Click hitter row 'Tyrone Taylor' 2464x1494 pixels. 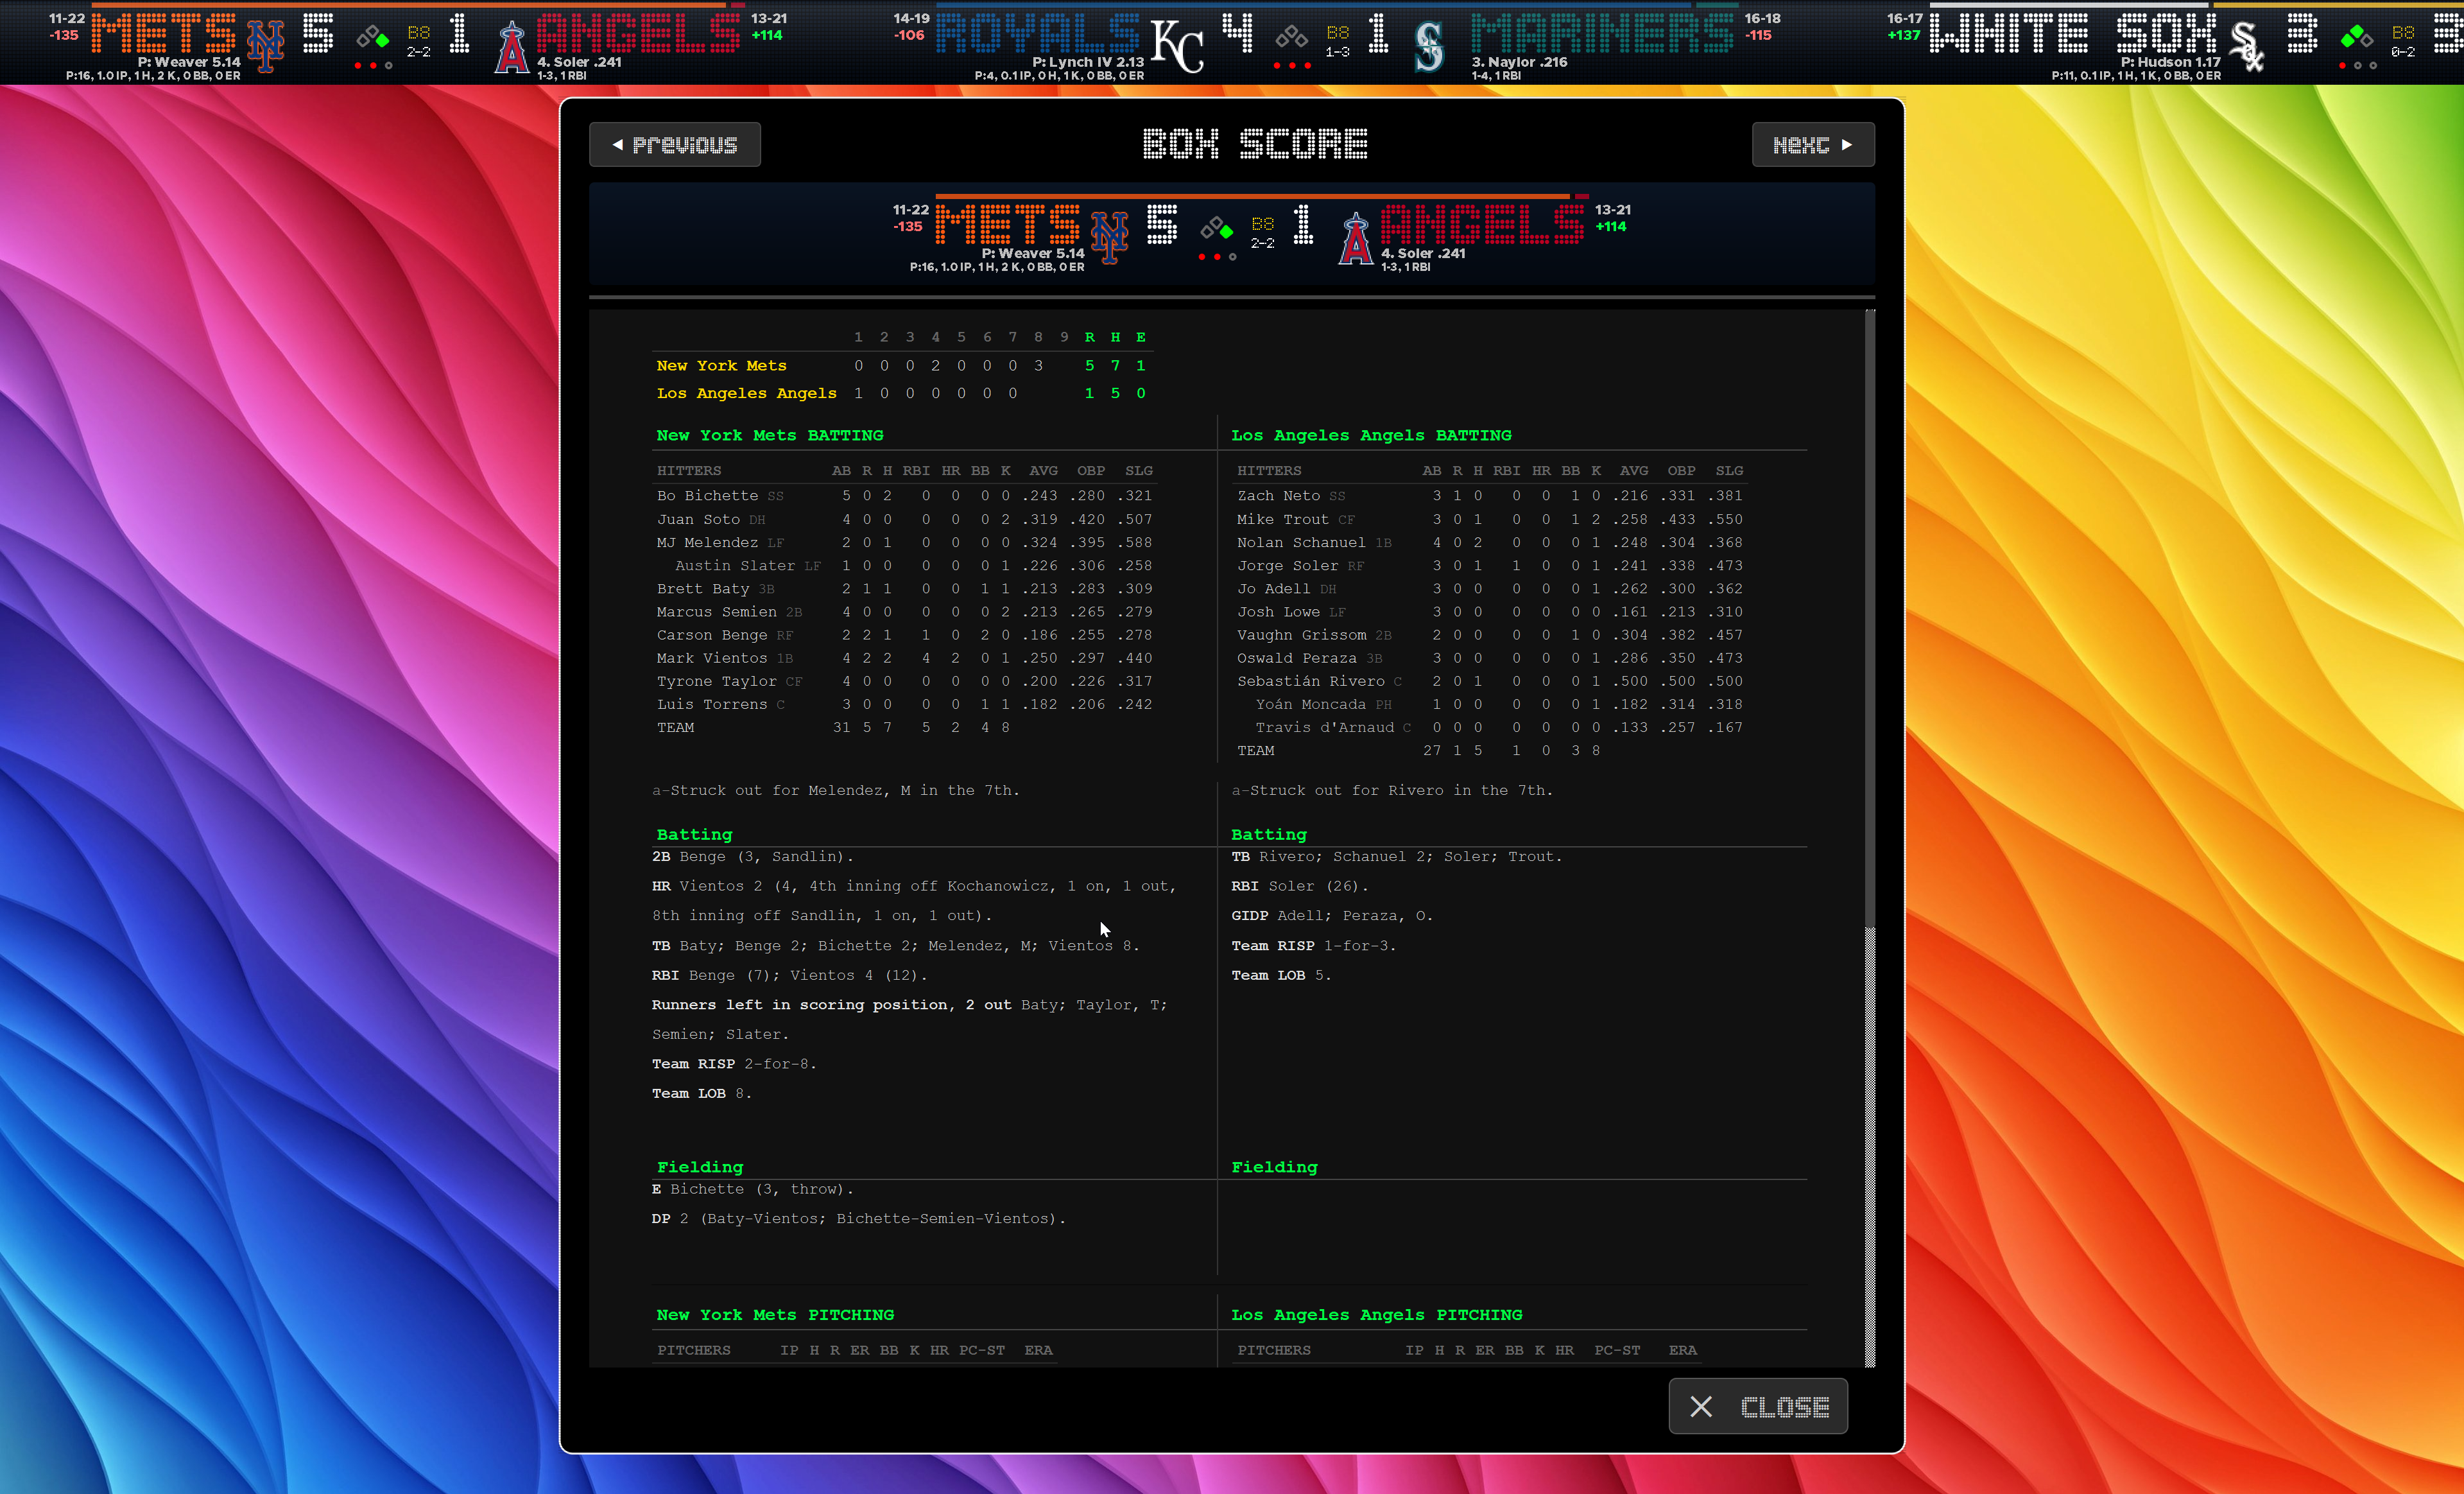904,681
